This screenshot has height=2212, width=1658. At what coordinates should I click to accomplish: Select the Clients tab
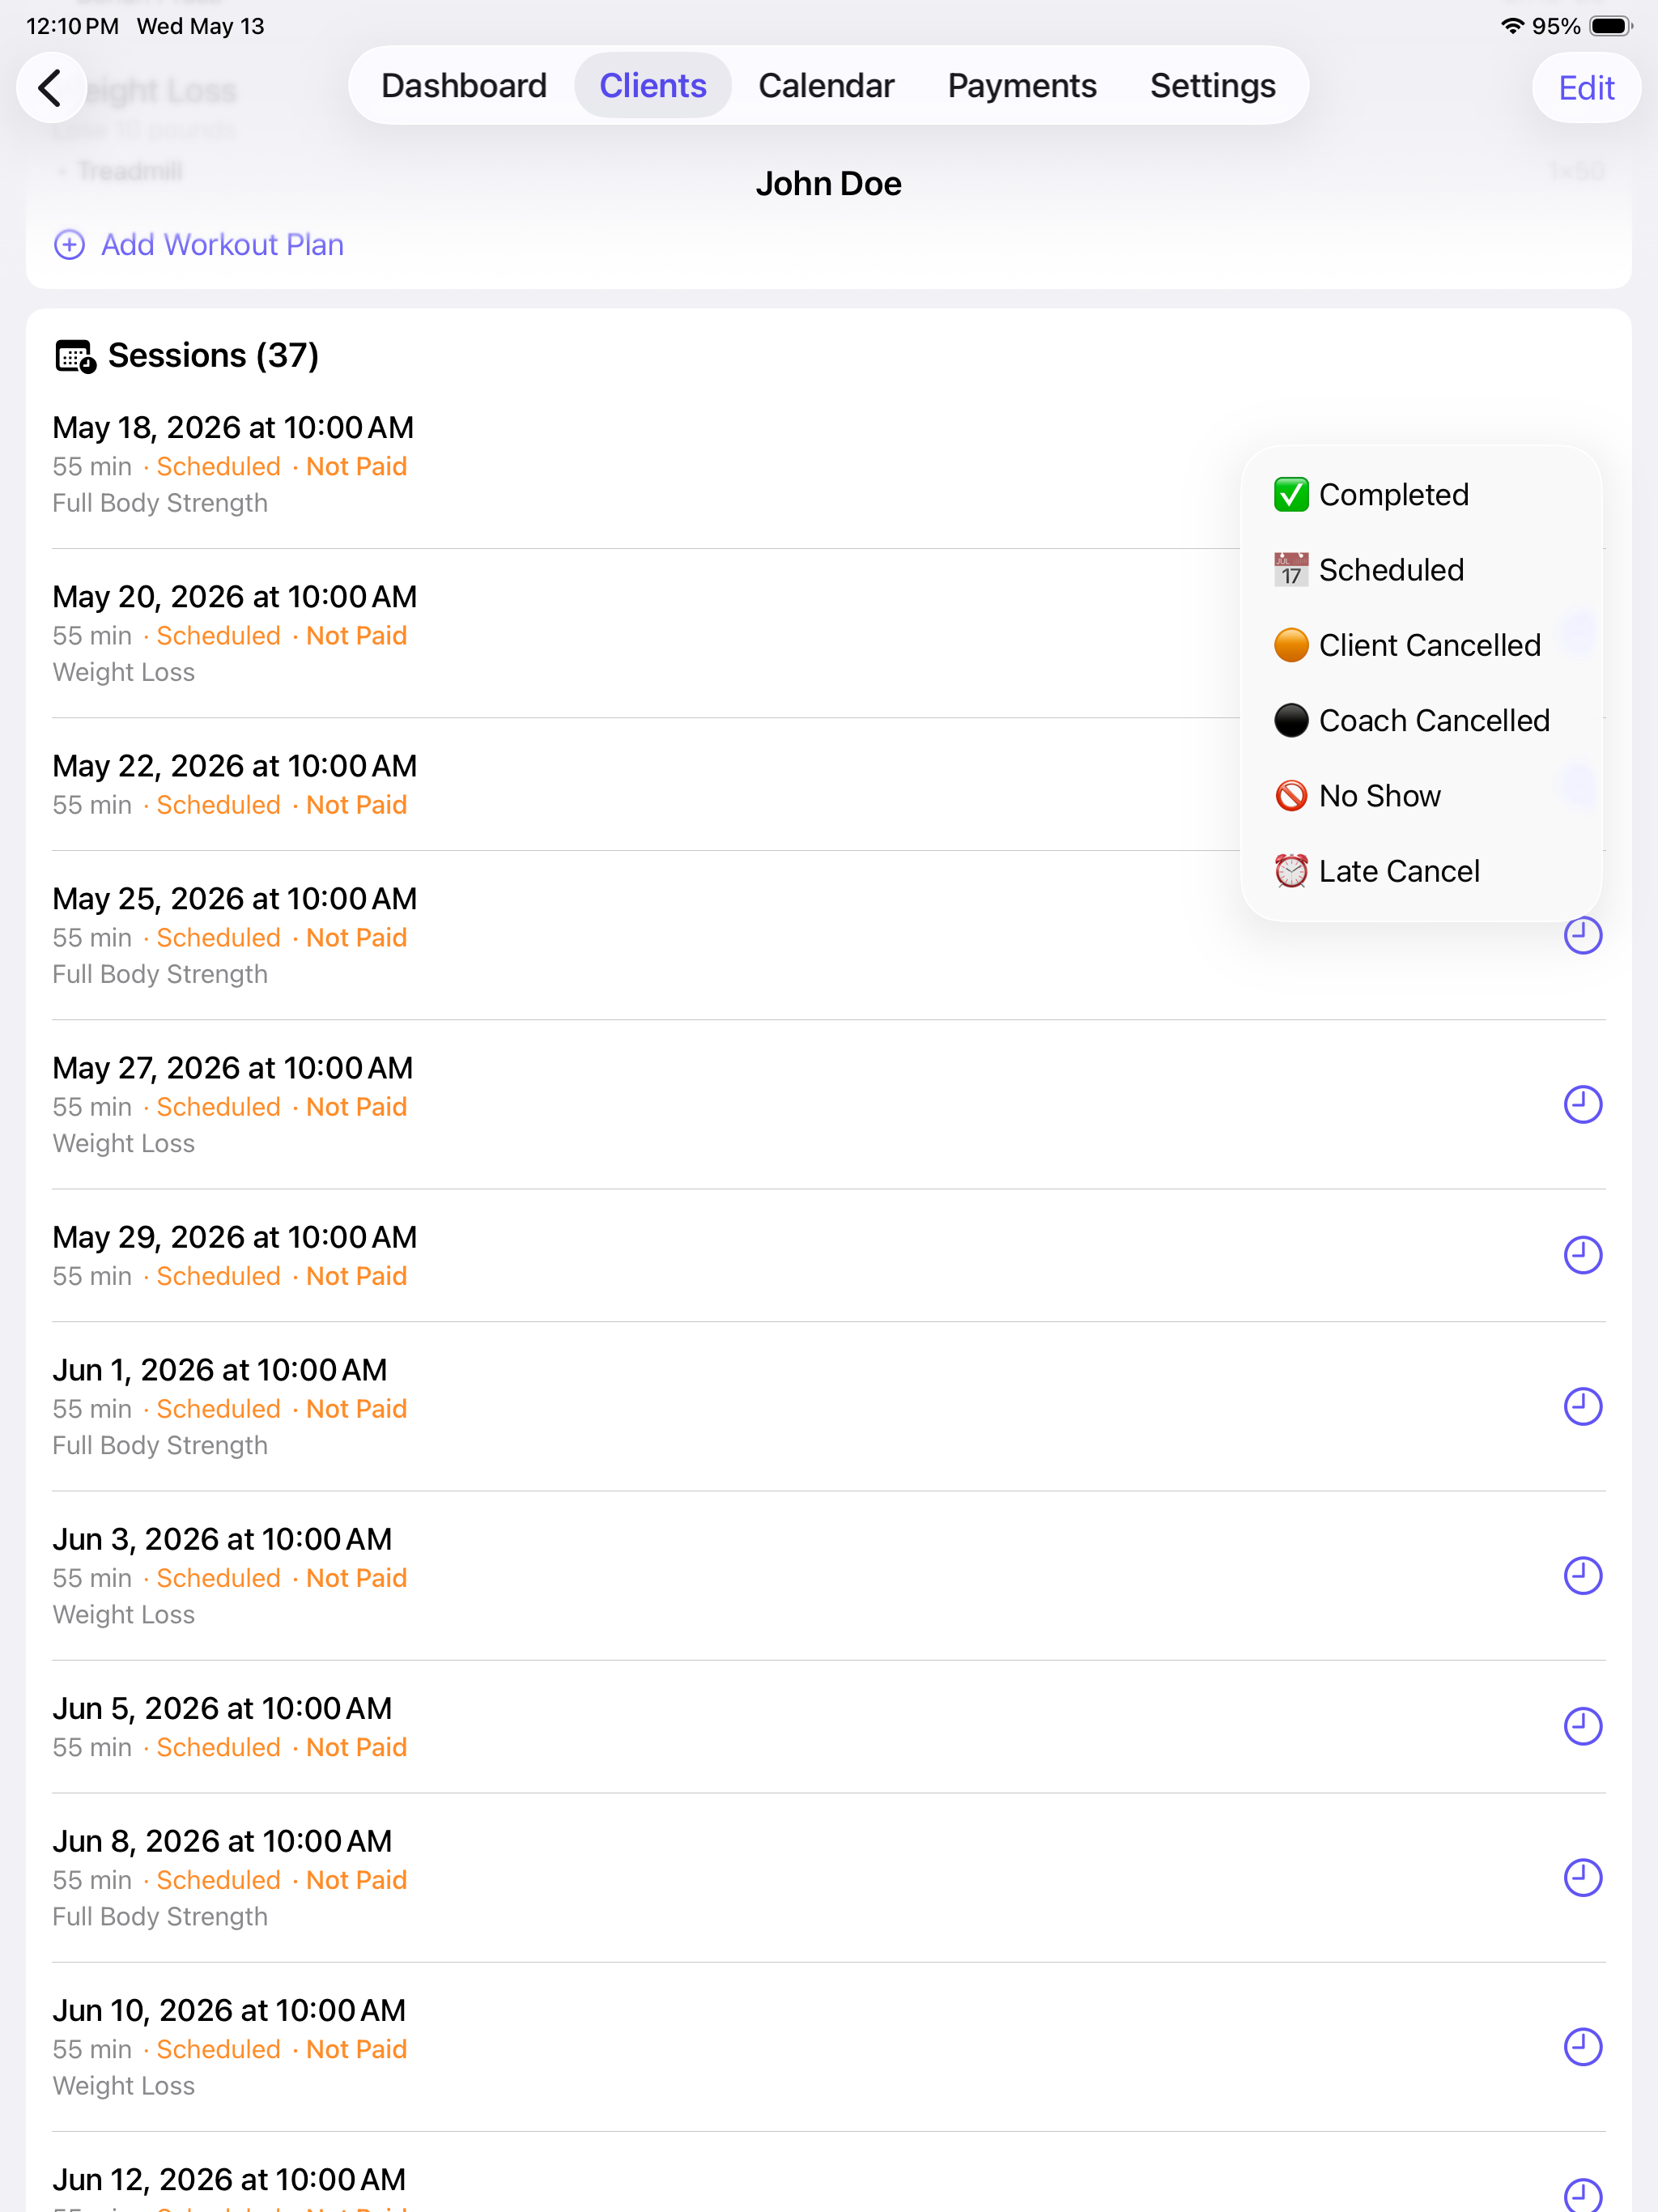653,86
